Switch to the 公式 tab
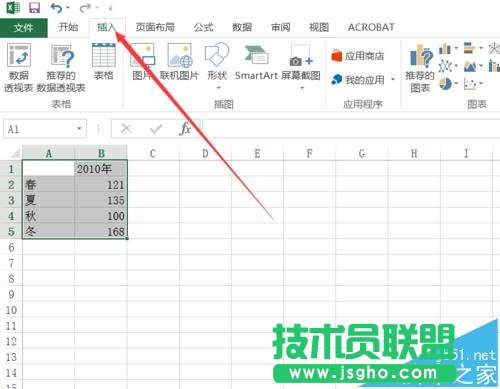This screenshot has width=500, height=389. pyautogui.click(x=204, y=27)
